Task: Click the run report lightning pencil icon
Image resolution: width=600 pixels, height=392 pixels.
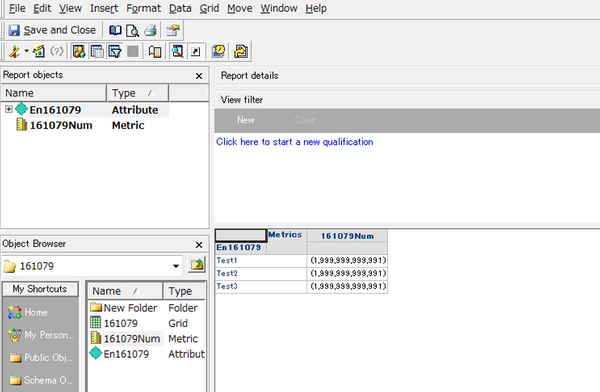Action: [x=15, y=51]
